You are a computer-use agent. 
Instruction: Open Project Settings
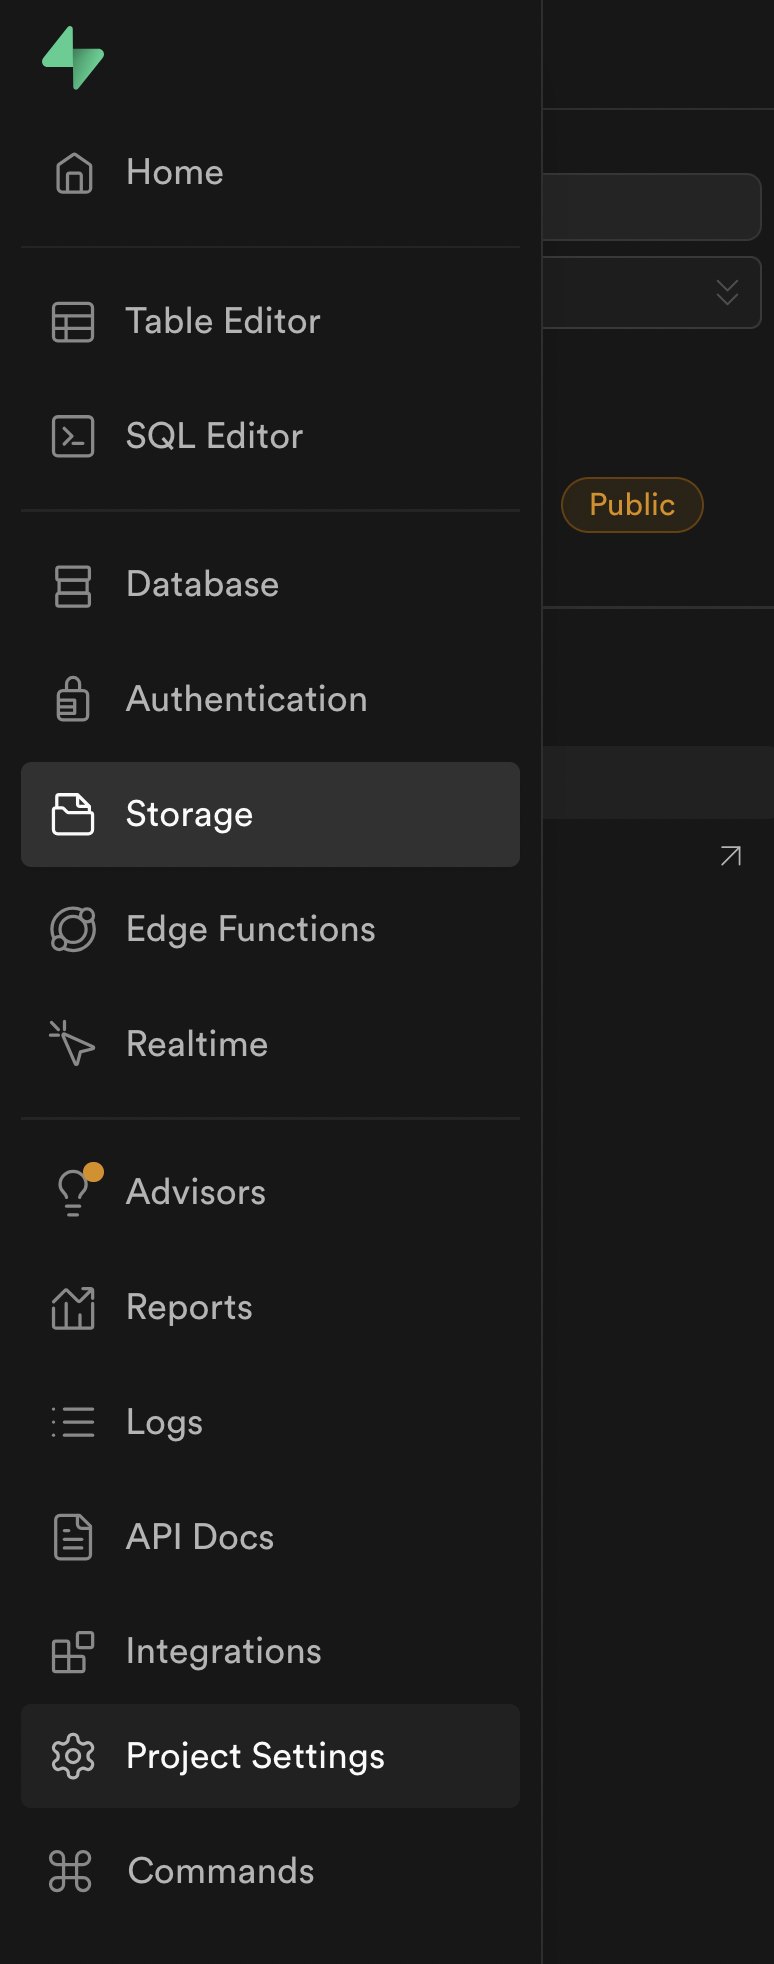pos(255,1755)
